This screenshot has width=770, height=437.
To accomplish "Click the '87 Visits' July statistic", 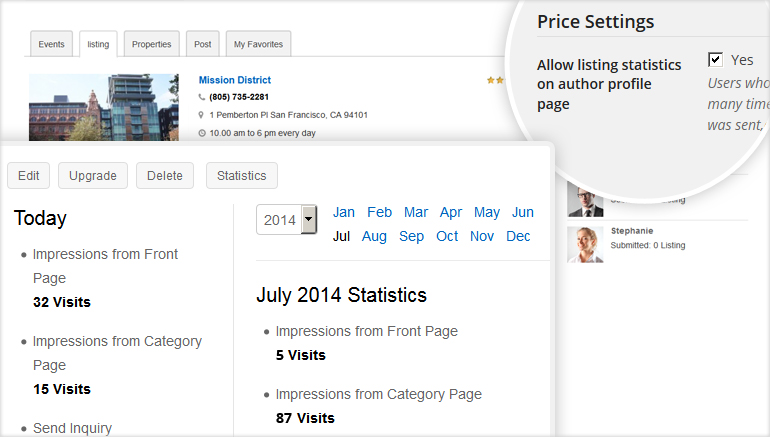I will 305,418.
